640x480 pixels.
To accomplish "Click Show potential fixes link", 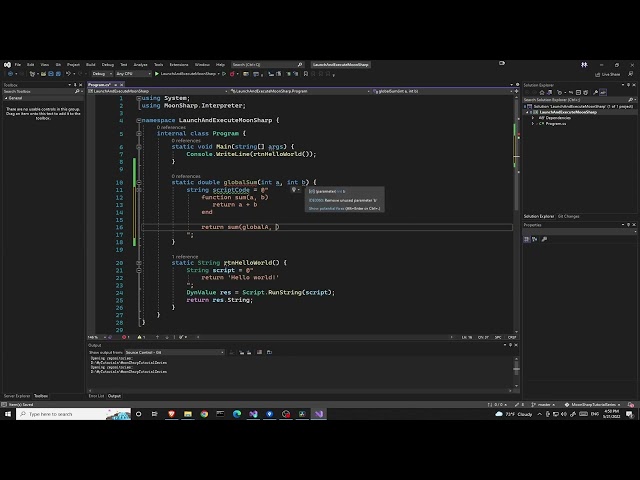I will 325,209.
